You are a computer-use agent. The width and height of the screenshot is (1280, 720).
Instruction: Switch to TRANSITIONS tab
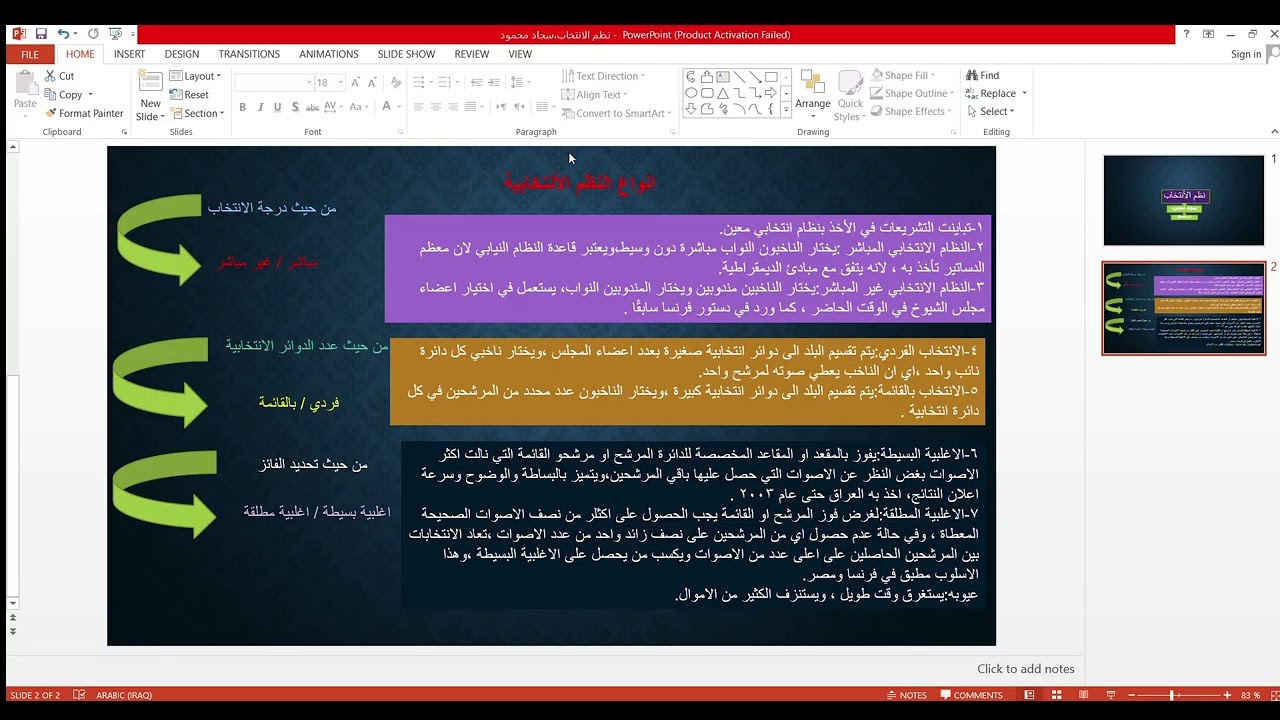tap(249, 54)
